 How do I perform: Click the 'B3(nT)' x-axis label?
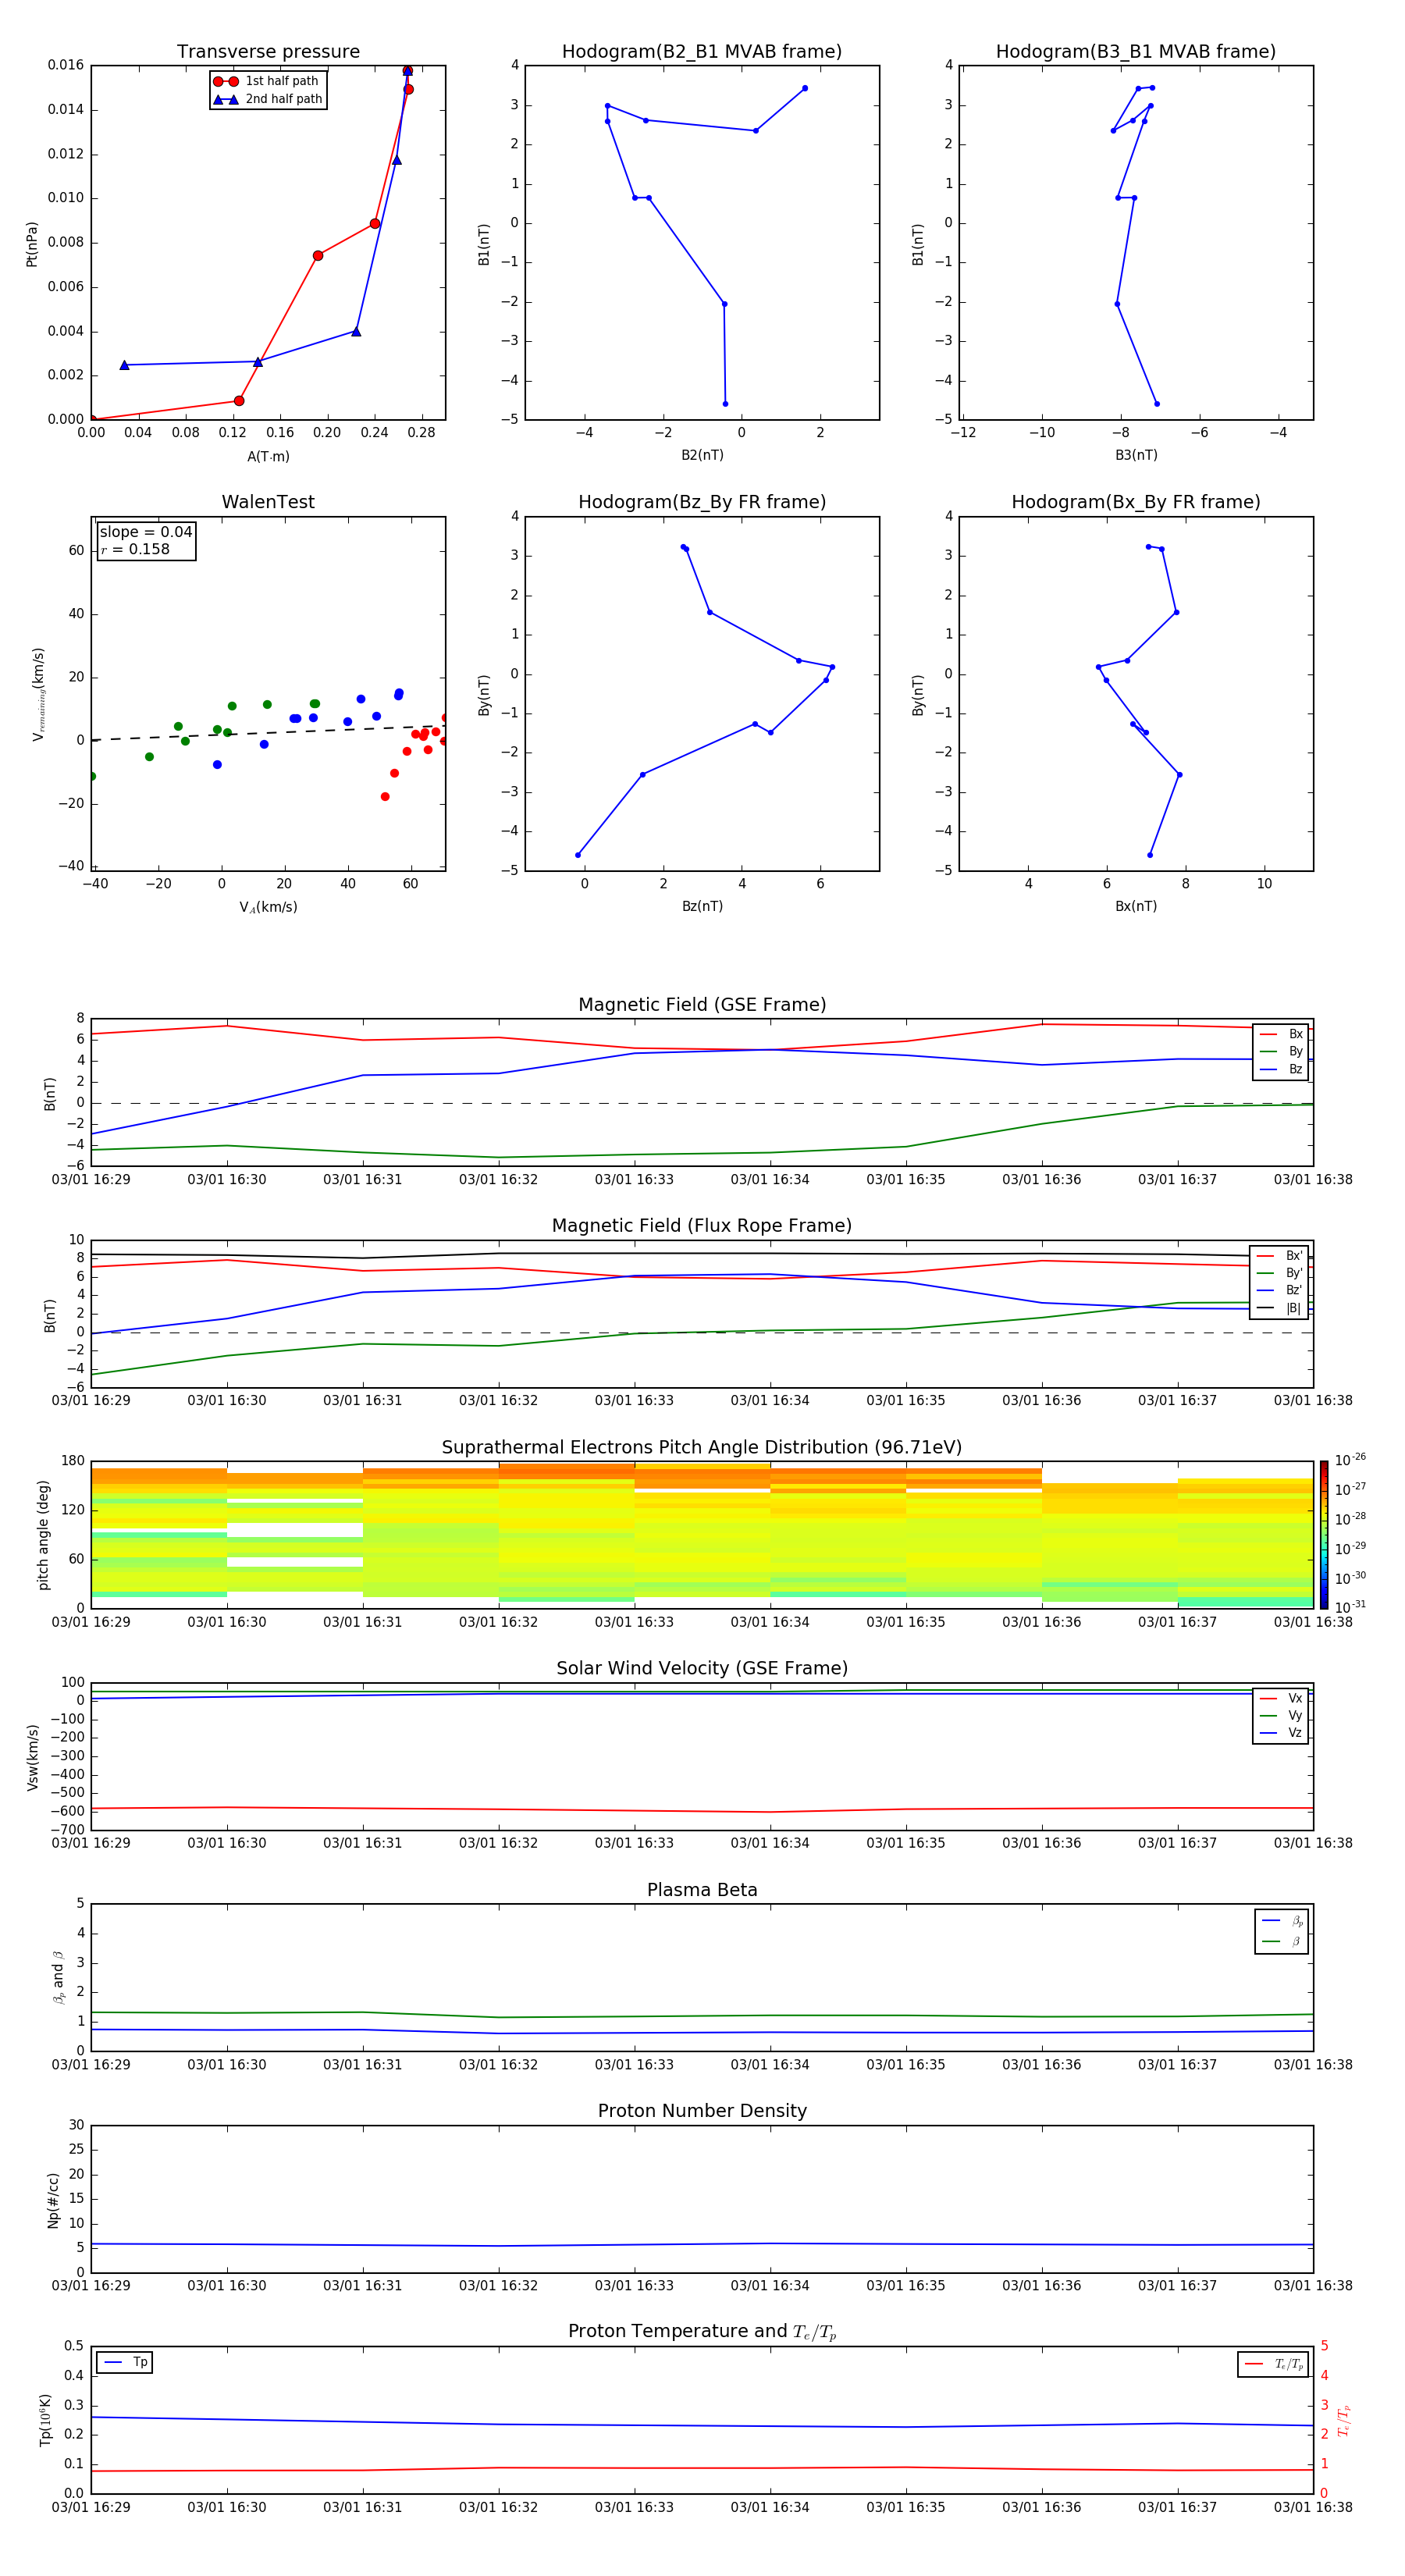[1136, 455]
